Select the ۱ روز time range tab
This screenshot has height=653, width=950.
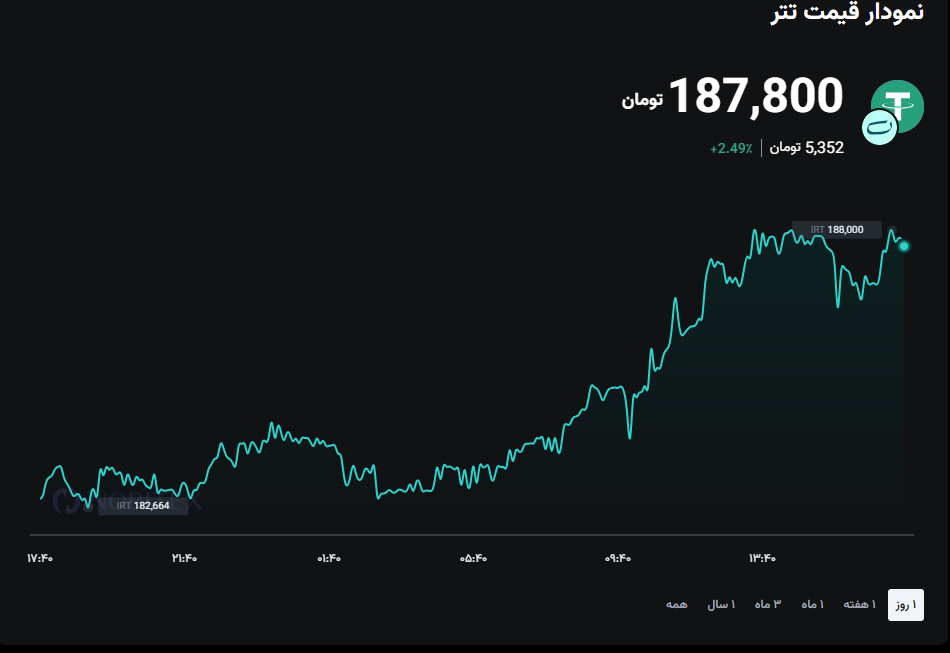pyautogui.click(x=906, y=605)
